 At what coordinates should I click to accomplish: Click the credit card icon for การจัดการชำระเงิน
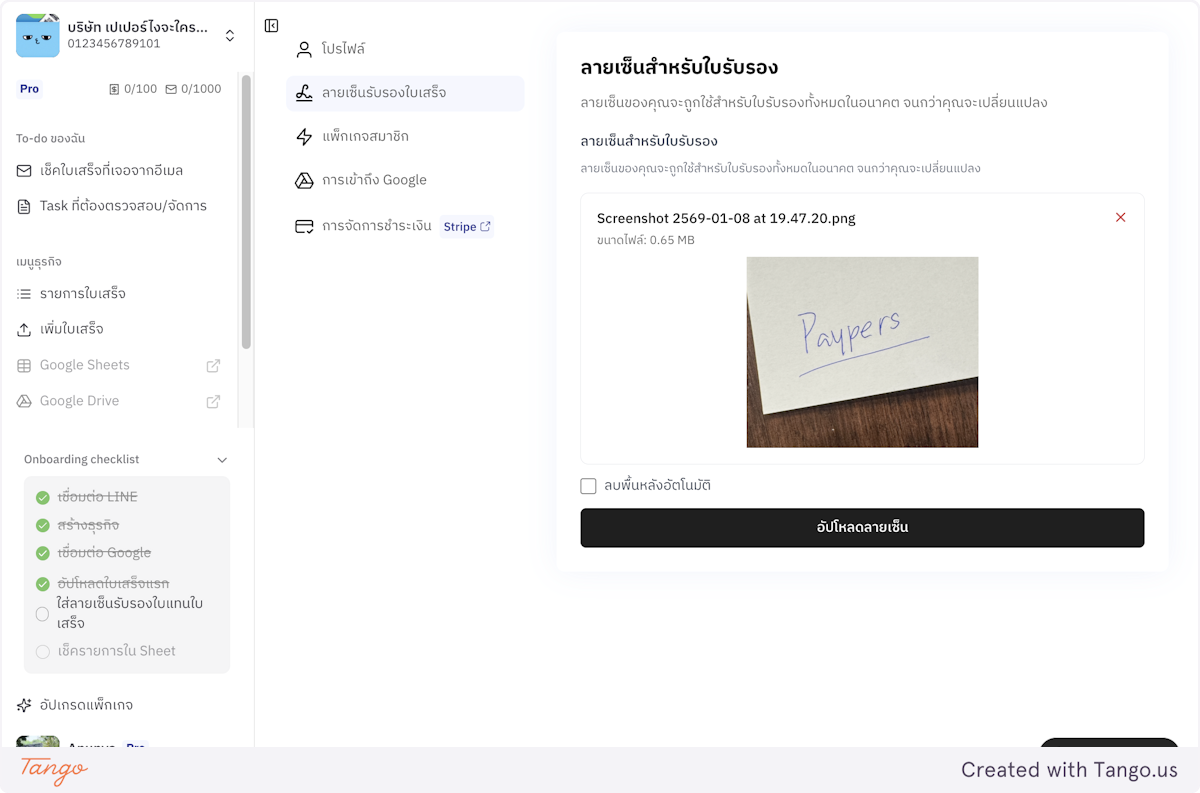[x=304, y=227]
